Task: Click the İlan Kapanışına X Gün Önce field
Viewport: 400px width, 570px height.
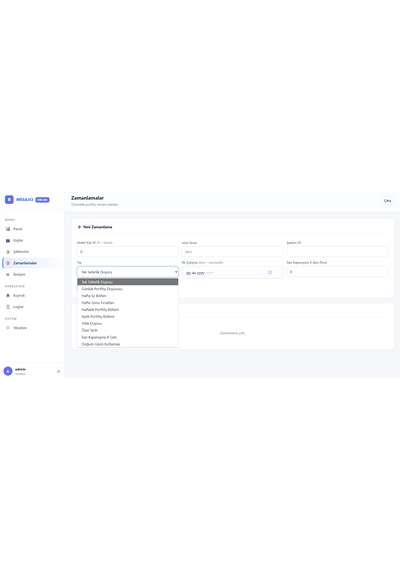Action: (x=337, y=272)
